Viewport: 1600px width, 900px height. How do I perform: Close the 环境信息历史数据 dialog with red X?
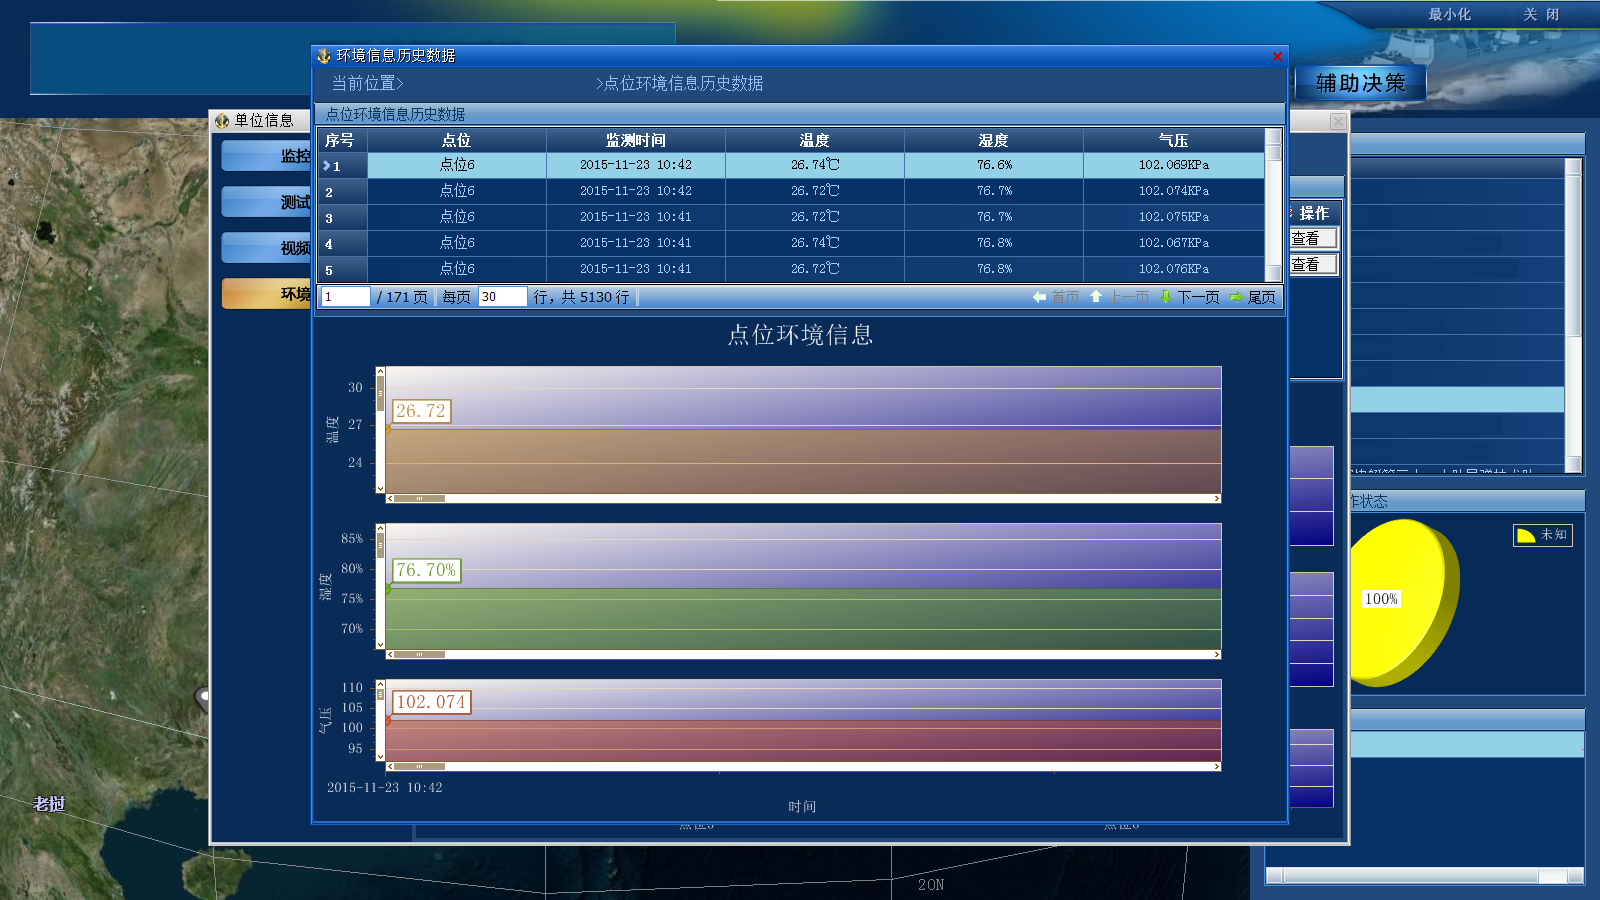tap(1277, 57)
